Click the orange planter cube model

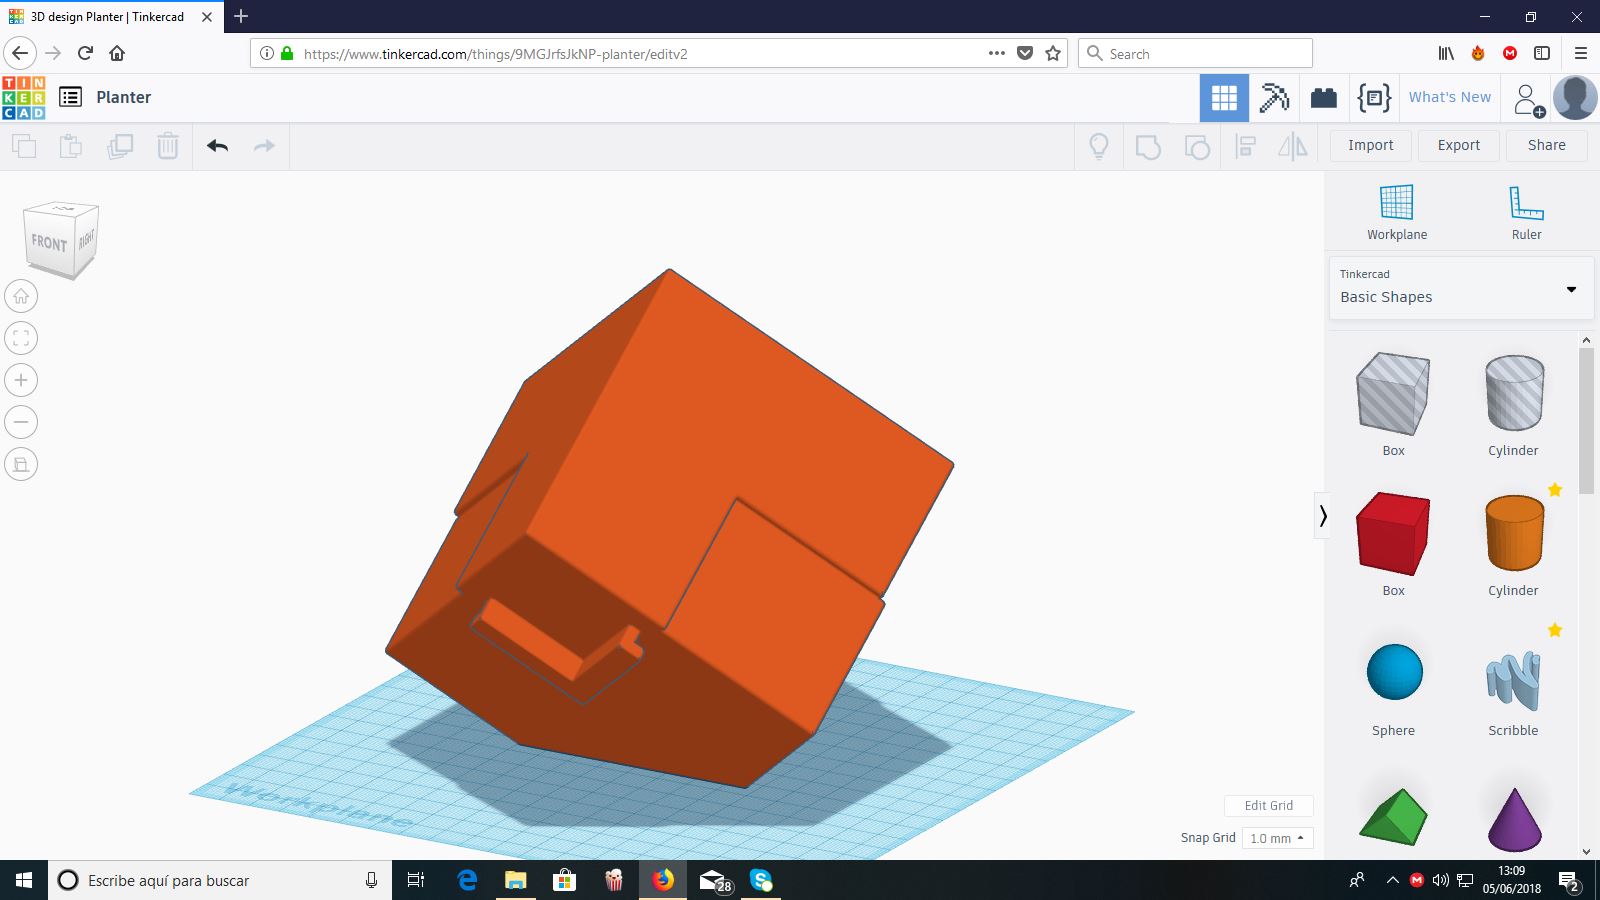tap(668, 528)
